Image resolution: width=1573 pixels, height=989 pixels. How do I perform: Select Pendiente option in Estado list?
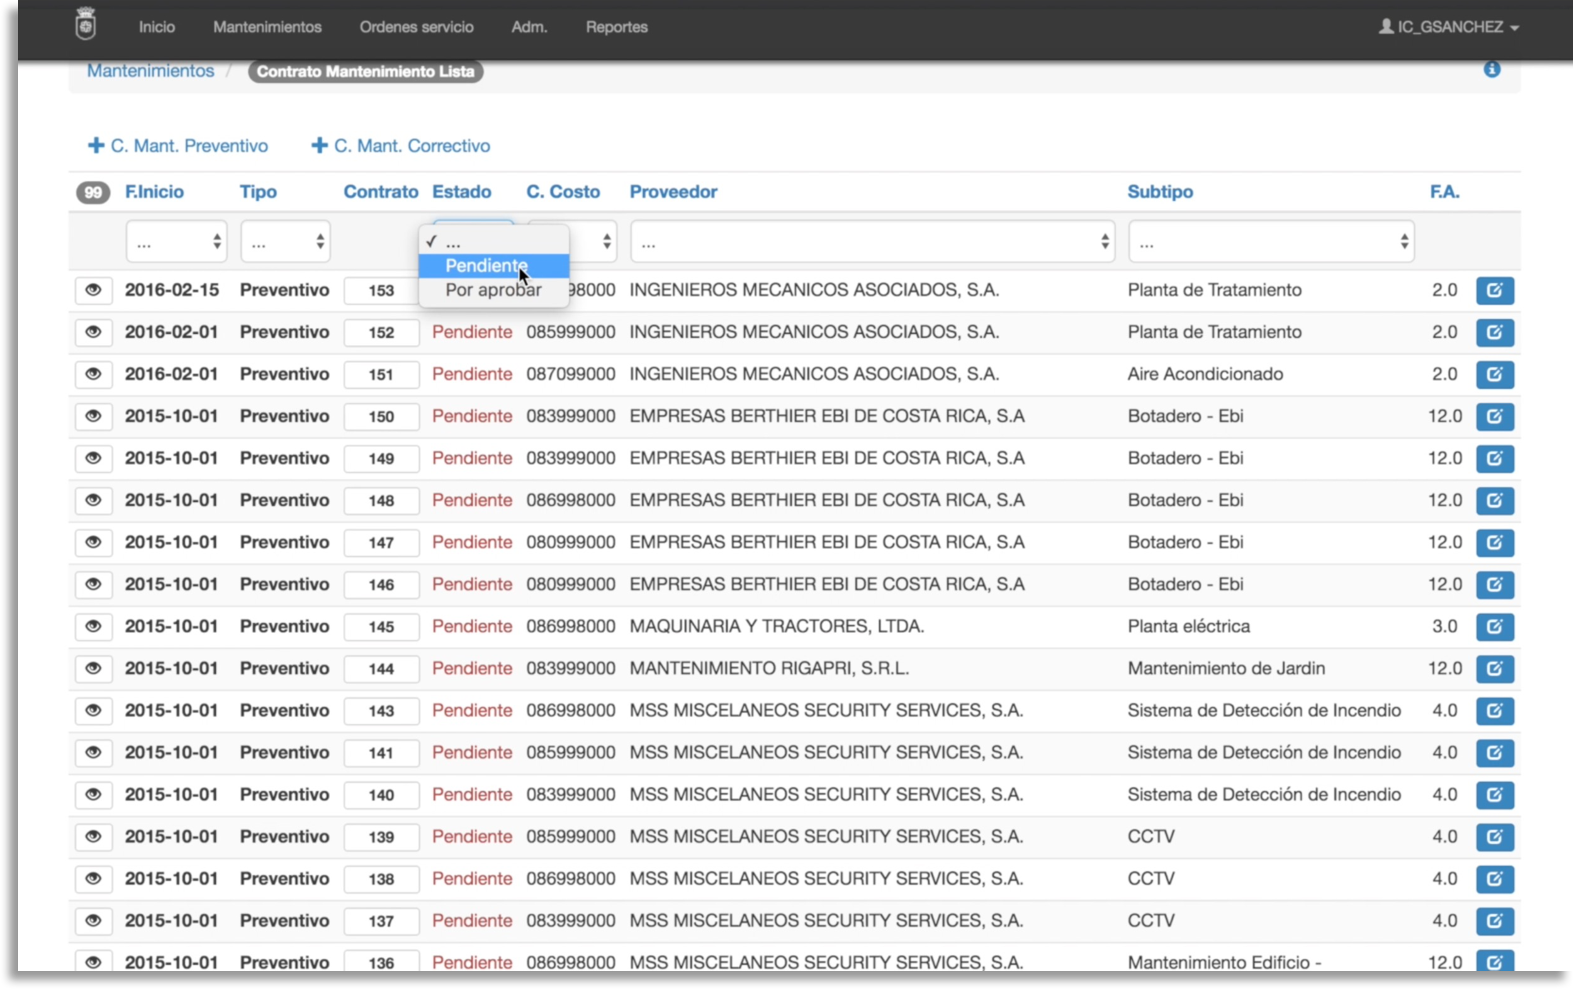(x=487, y=266)
